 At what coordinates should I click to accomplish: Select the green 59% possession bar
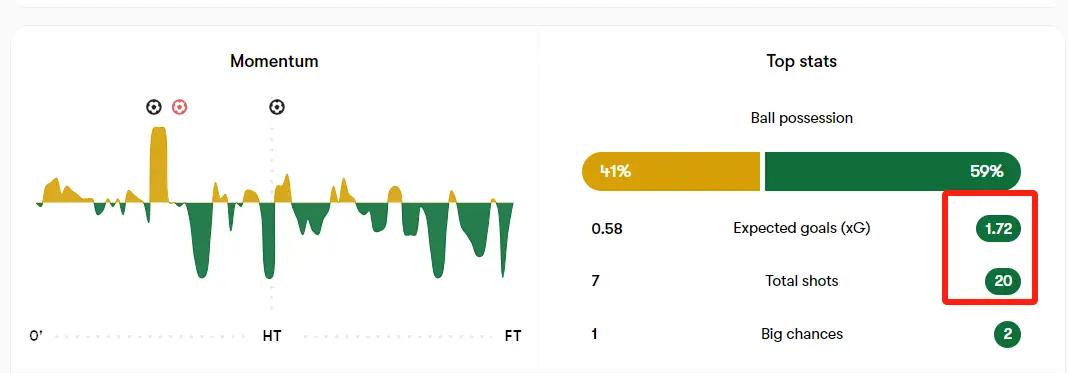tap(893, 171)
